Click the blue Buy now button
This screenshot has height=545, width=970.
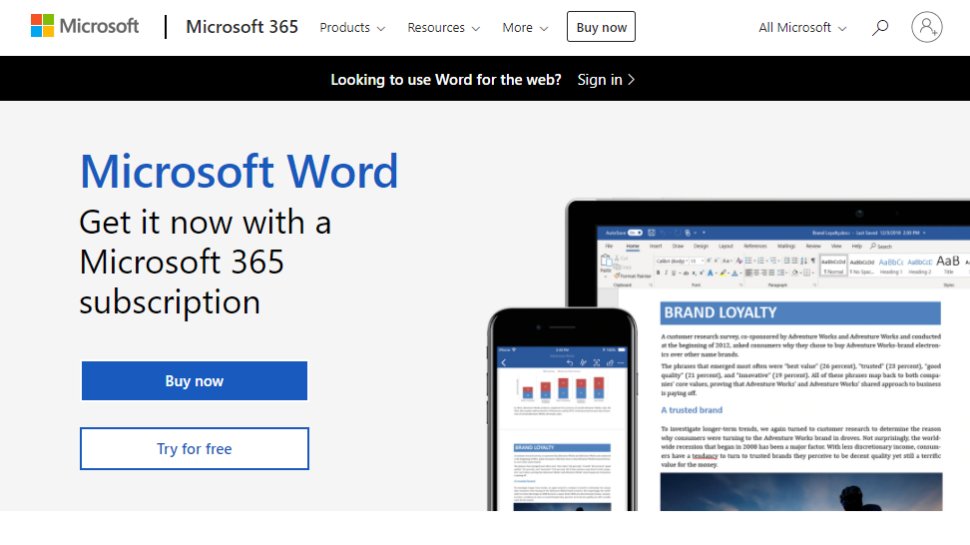(194, 381)
